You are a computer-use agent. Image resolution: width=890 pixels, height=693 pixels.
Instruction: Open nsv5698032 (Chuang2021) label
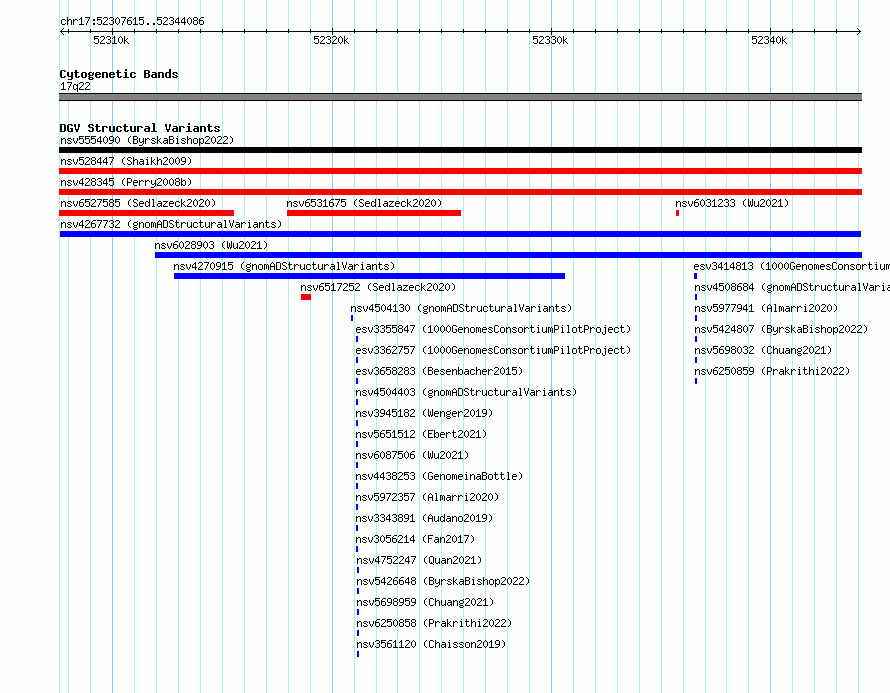(763, 350)
